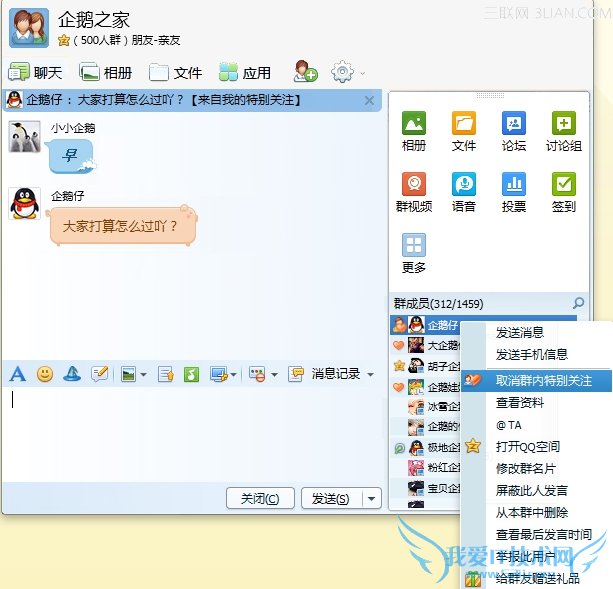Choose 查看资料 from context menu
This screenshot has width=613, height=589.
pos(537,403)
